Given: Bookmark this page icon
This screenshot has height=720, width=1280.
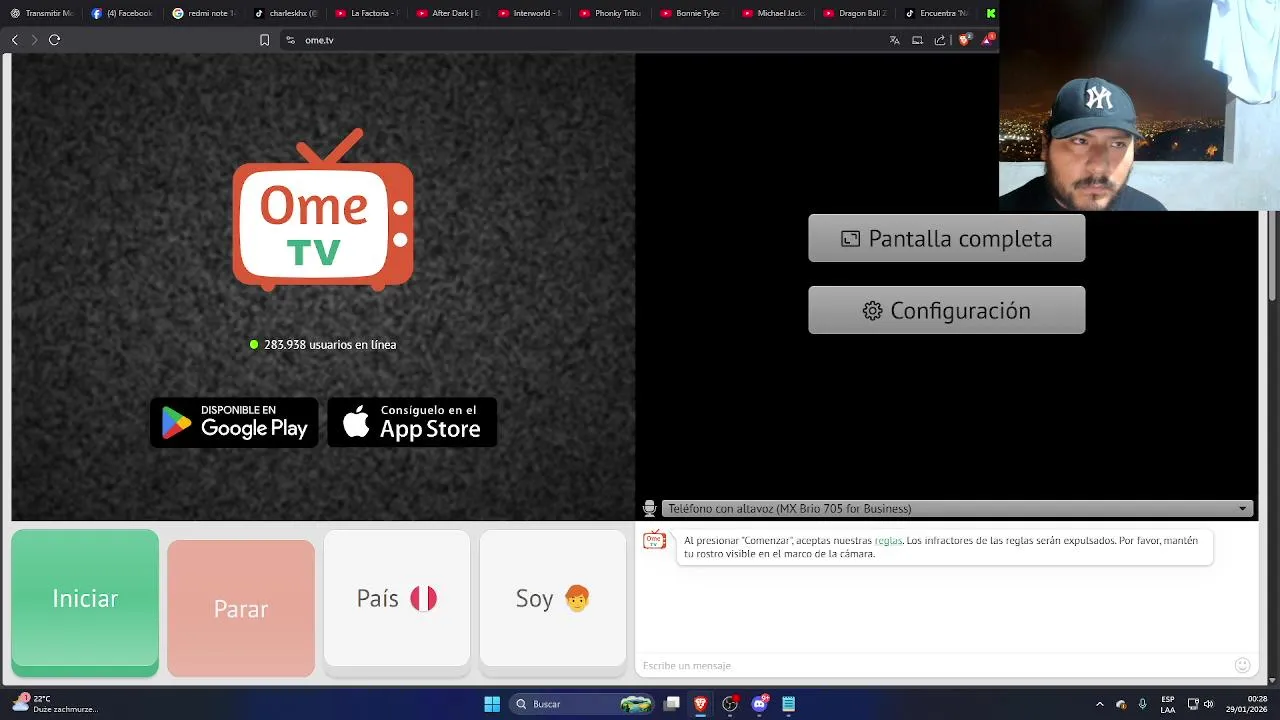Looking at the screenshot, I should tap(264, 40).
